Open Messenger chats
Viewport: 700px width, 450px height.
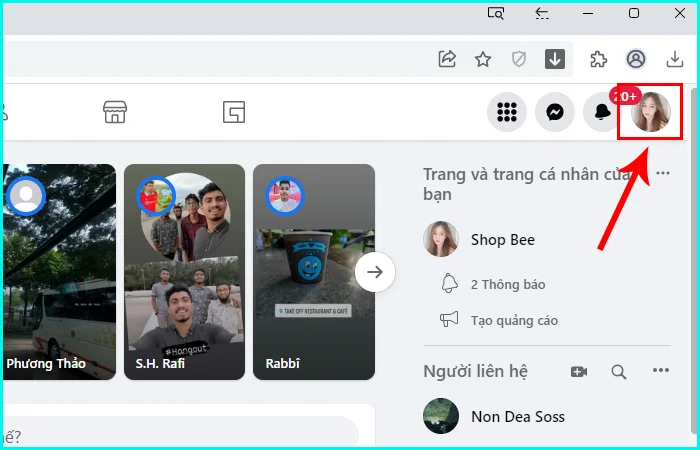tap(554, 112)
